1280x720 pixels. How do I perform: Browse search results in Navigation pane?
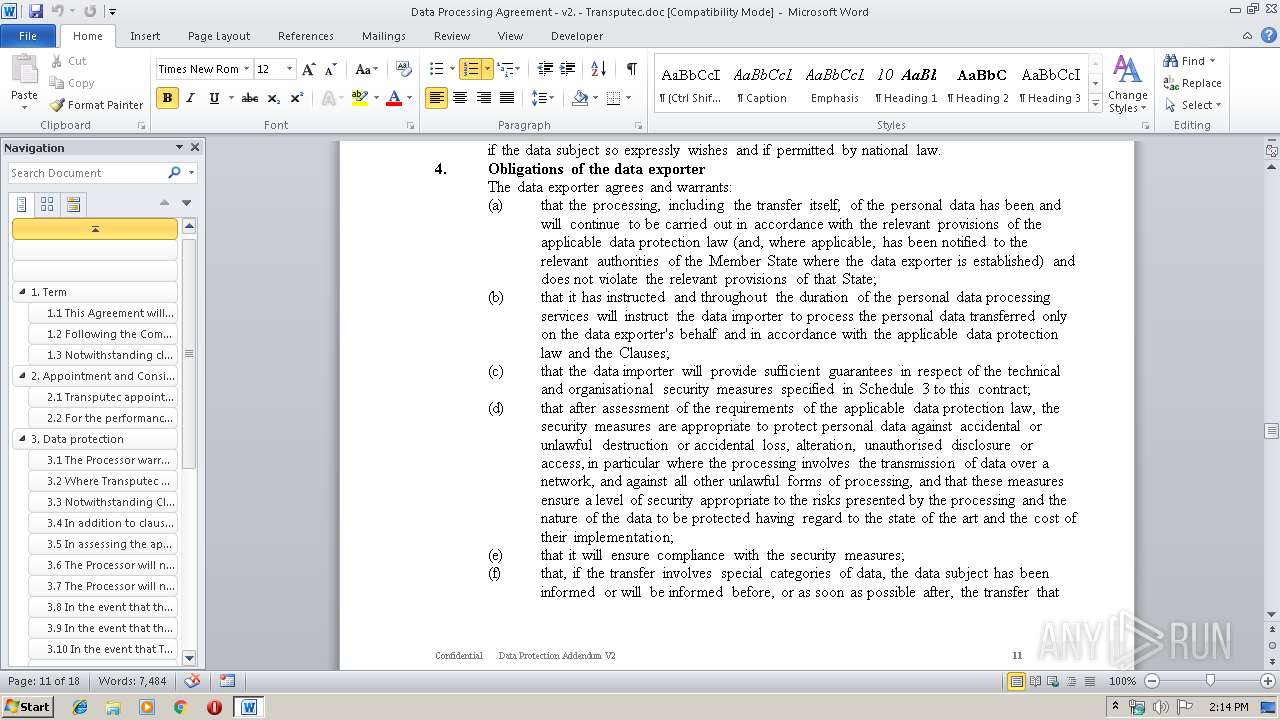(x=72, y=204)
